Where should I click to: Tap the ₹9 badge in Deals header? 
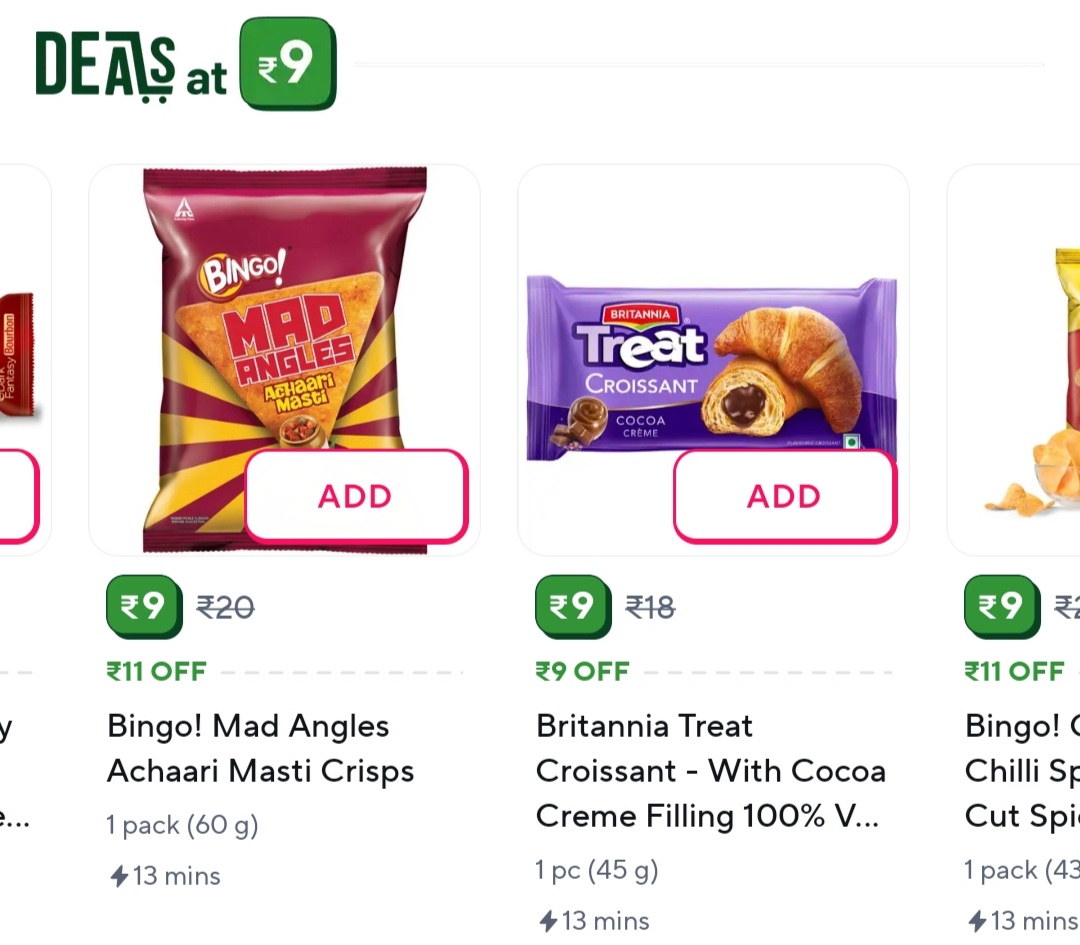click(x=288, y=64)
